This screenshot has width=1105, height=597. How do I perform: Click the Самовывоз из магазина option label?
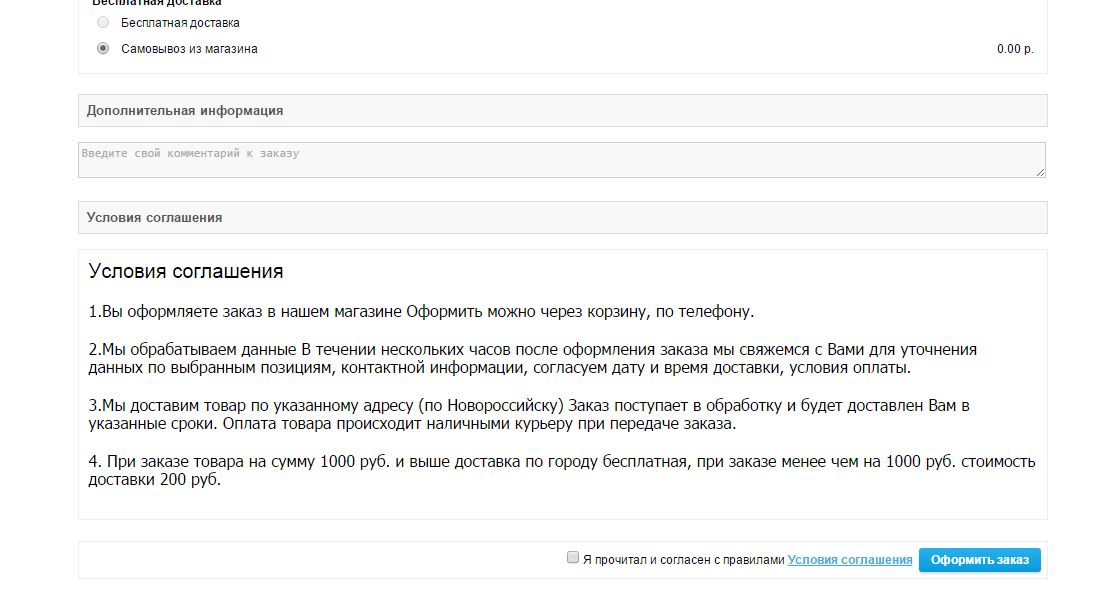(x=189, y=49)
